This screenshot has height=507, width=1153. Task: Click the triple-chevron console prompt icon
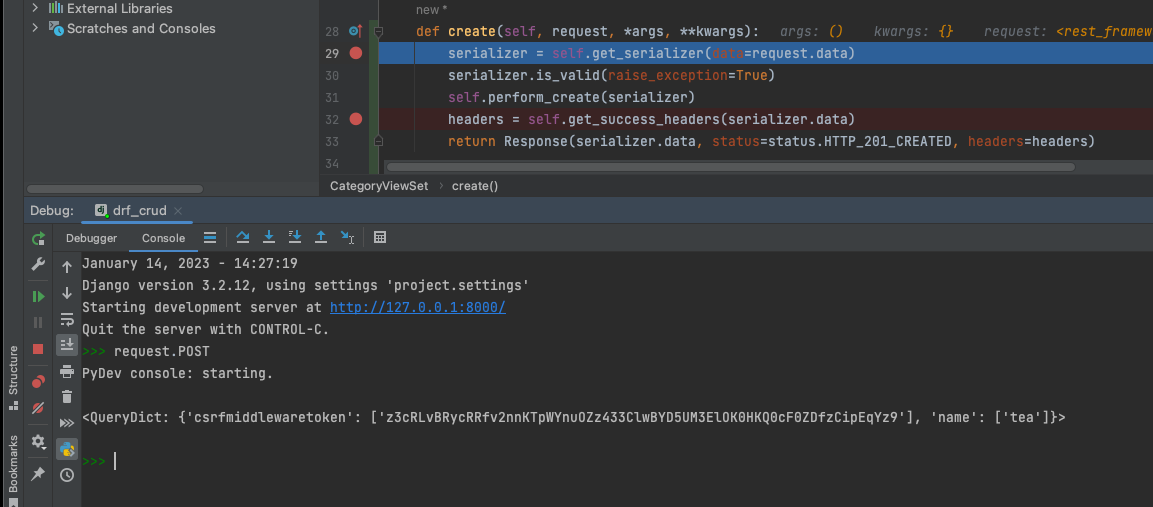67,423
